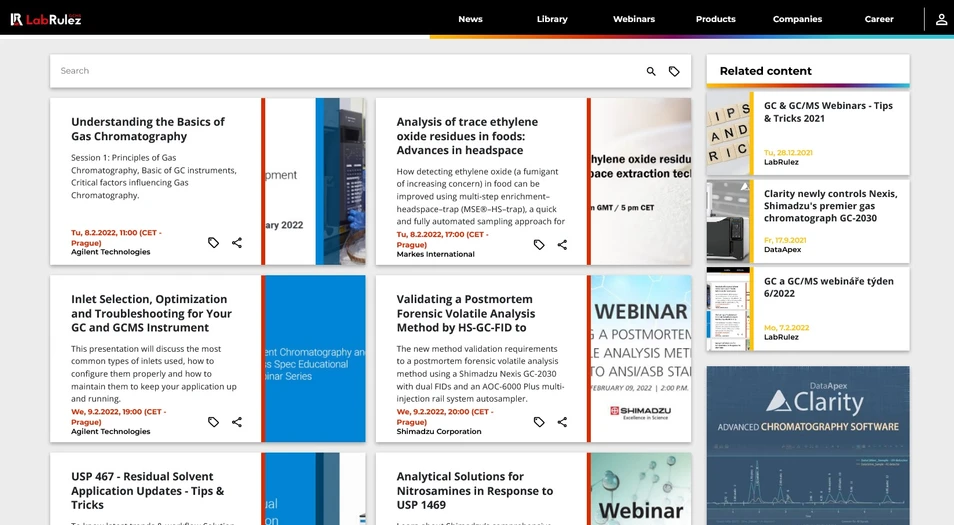This screenshot has height=525, width=954.
Task: Click date Tu, 8.2.2022, 17:00
Action: click(442, 239)
